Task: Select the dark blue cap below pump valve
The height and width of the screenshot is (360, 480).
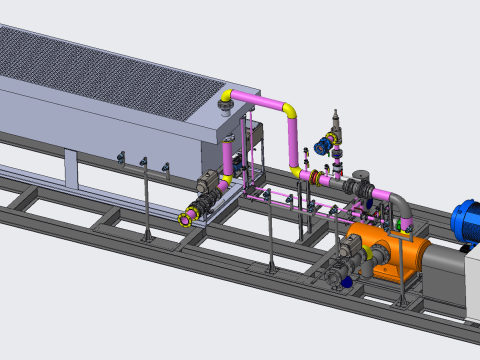Action: click(347, 282)
